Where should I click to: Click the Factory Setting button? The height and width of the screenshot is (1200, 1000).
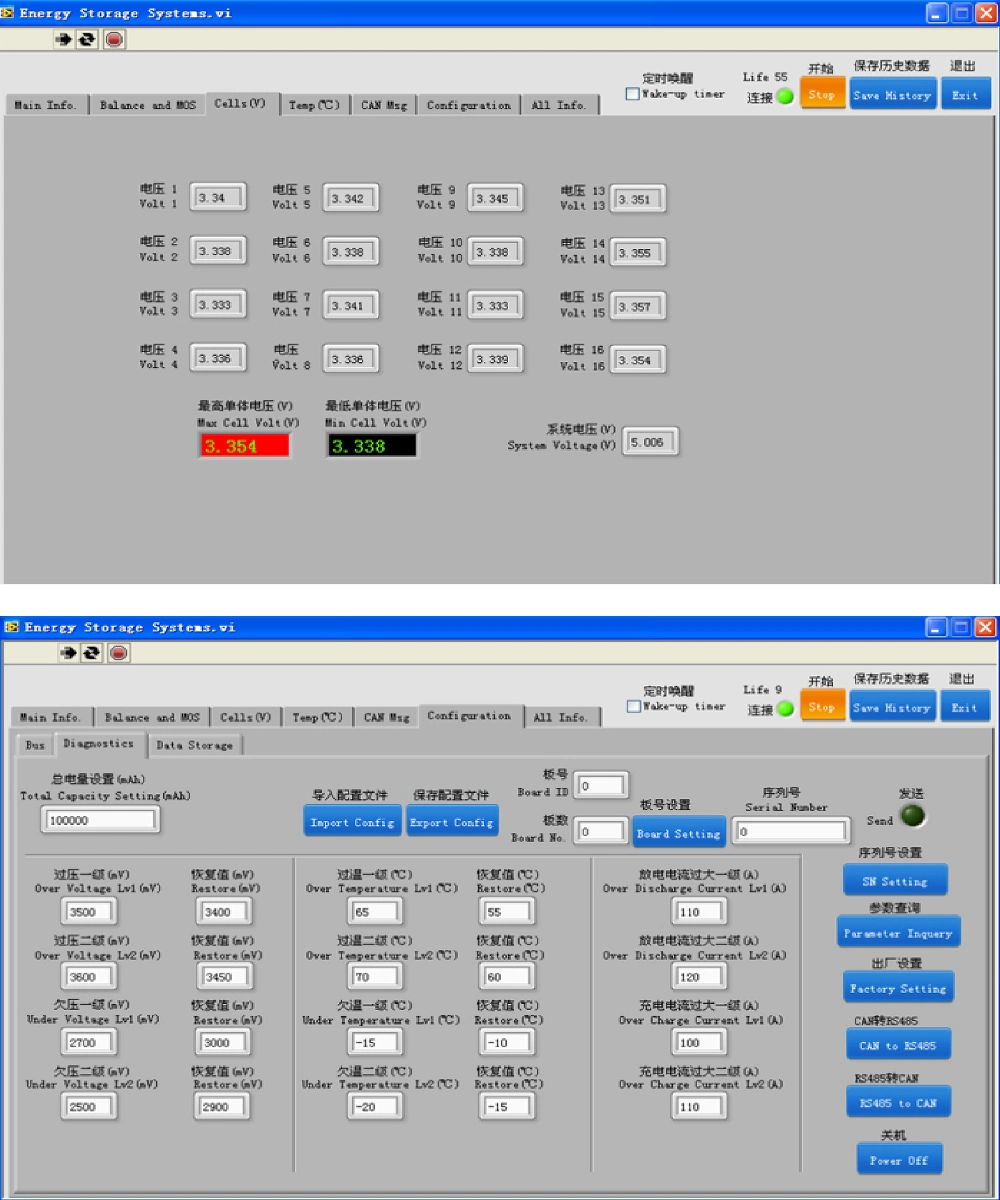click(898, 987)
